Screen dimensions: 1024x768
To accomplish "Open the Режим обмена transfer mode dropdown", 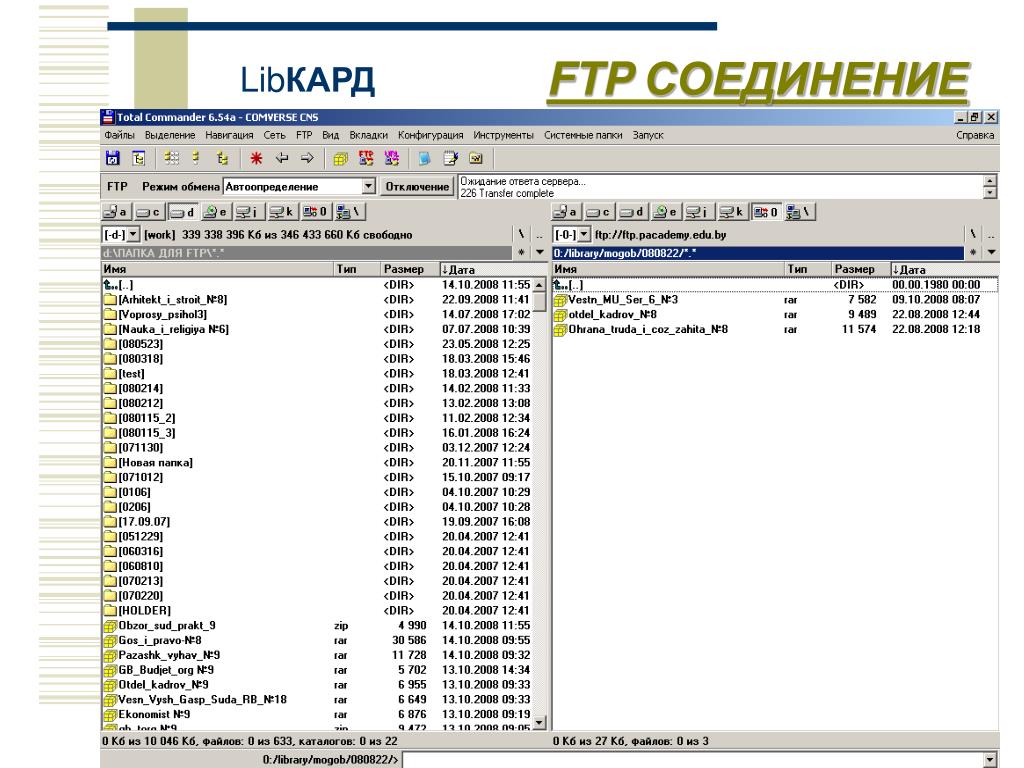I will (368, 186).
